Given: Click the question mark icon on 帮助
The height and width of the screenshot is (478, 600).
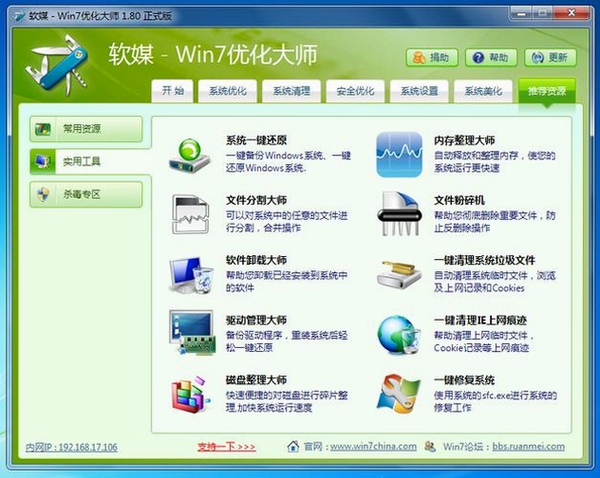Looking at the screenshot, I should click(x=478, y=58).
